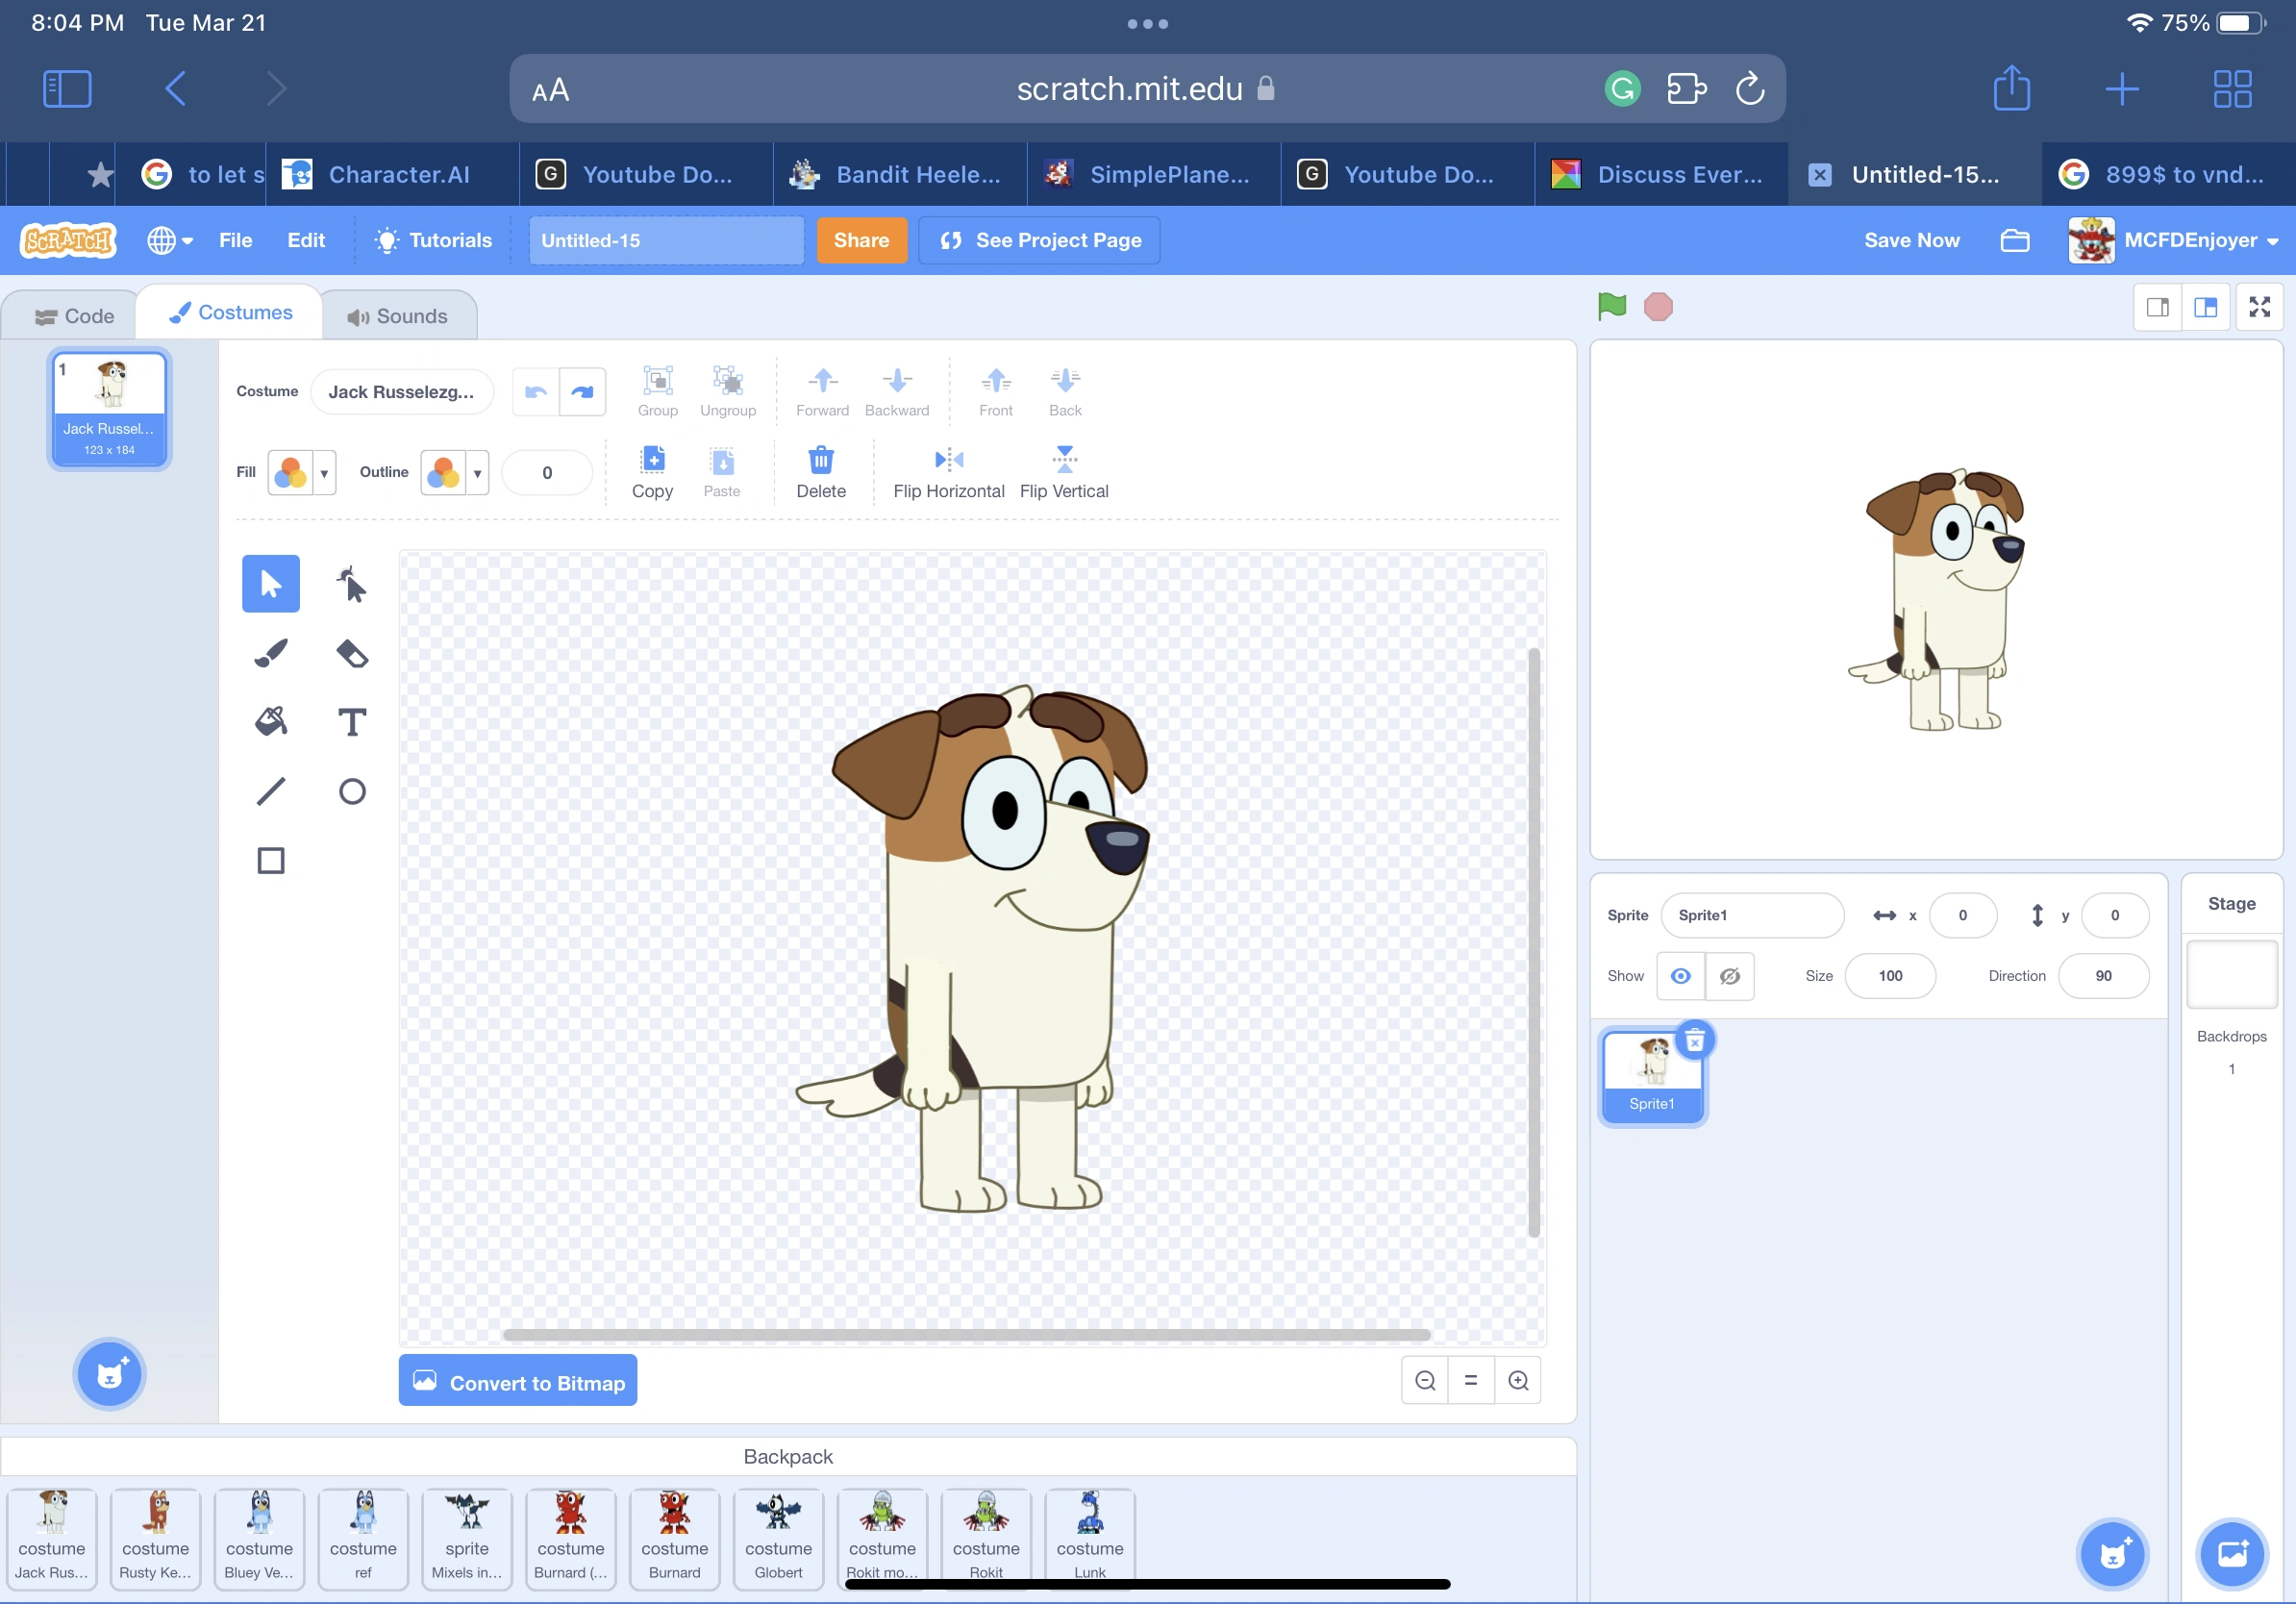Click Flip Horizontal icon
Image resolution: width=2296 pixels, height=1604 pixels.
tap(947, 460)
